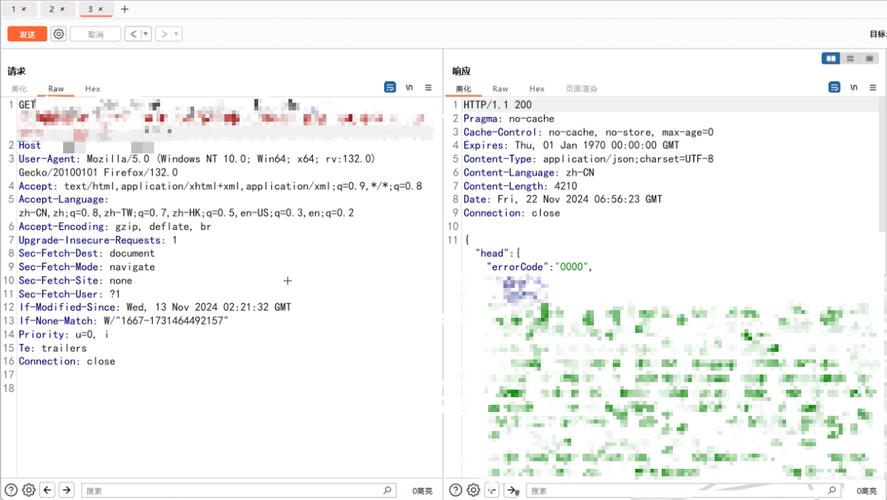
Task: Open the forward history dropdown arrow
Action: [176, 34]
